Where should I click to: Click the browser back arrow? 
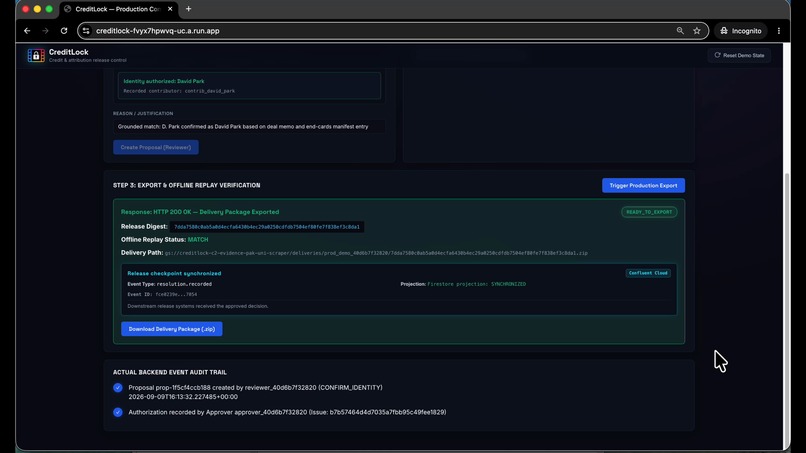point(27,31)
